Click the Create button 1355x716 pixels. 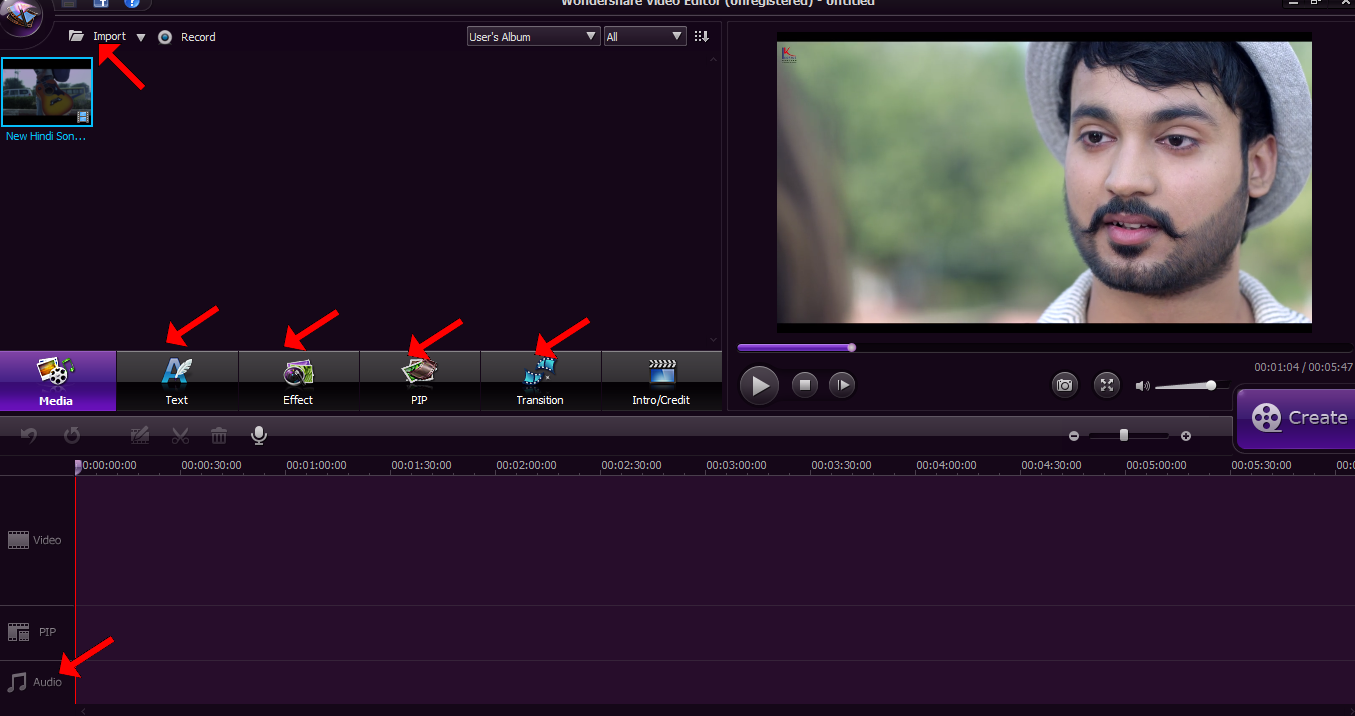[1296, 418]
